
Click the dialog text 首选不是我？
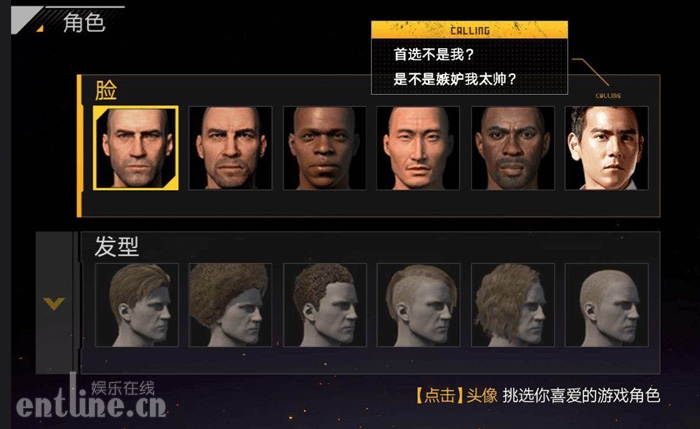pos(433,54)
